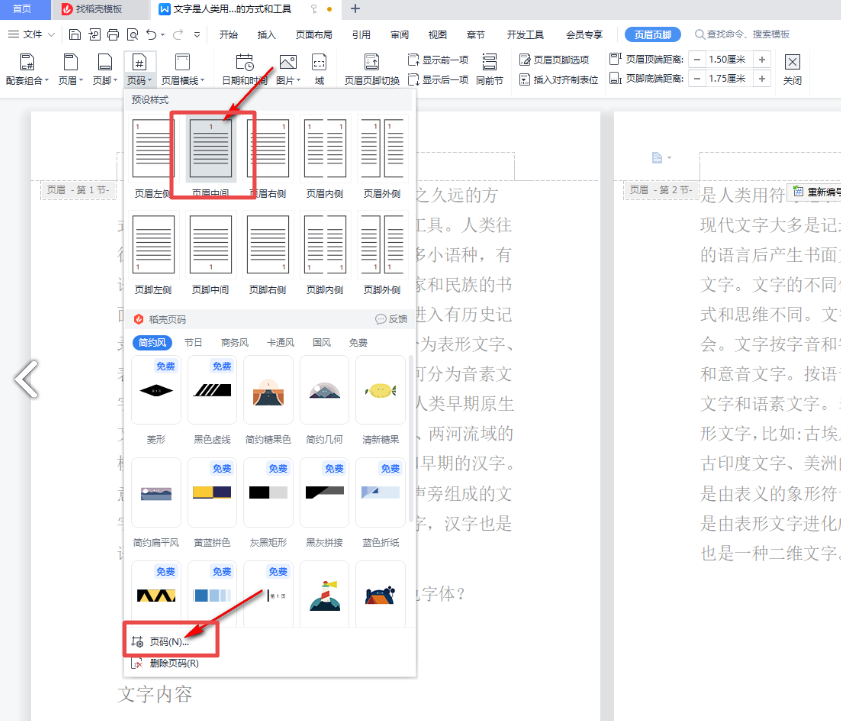Select the 商务风 category filter
This screenshot has width=841, height=721.
[235, 342]
